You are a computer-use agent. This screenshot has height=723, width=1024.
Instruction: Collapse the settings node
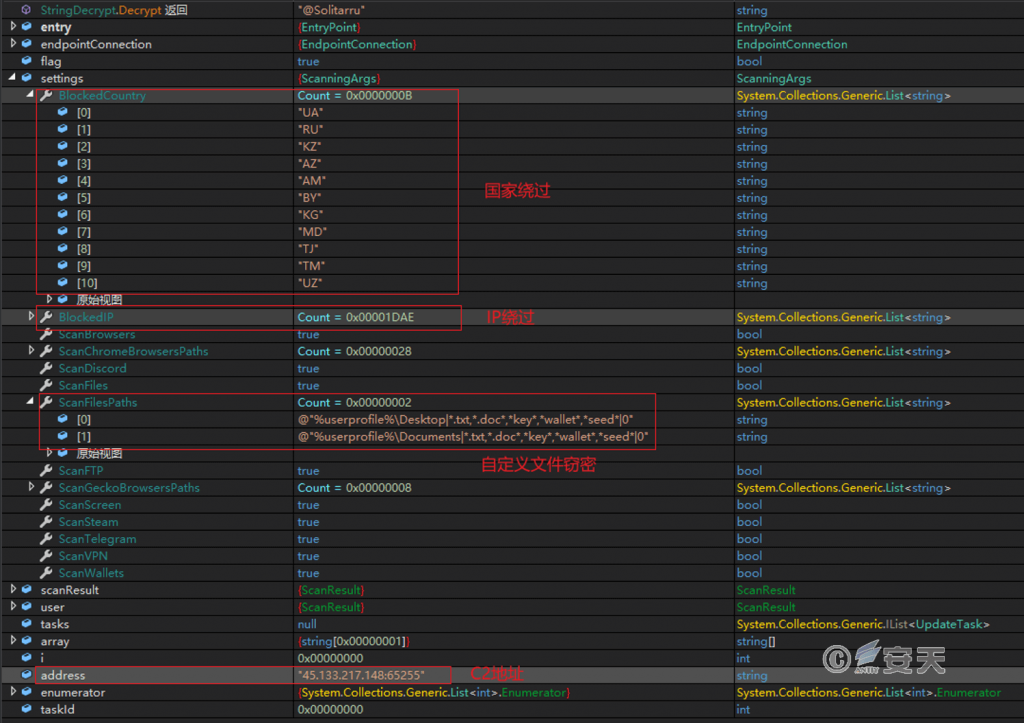coord(13,78)
